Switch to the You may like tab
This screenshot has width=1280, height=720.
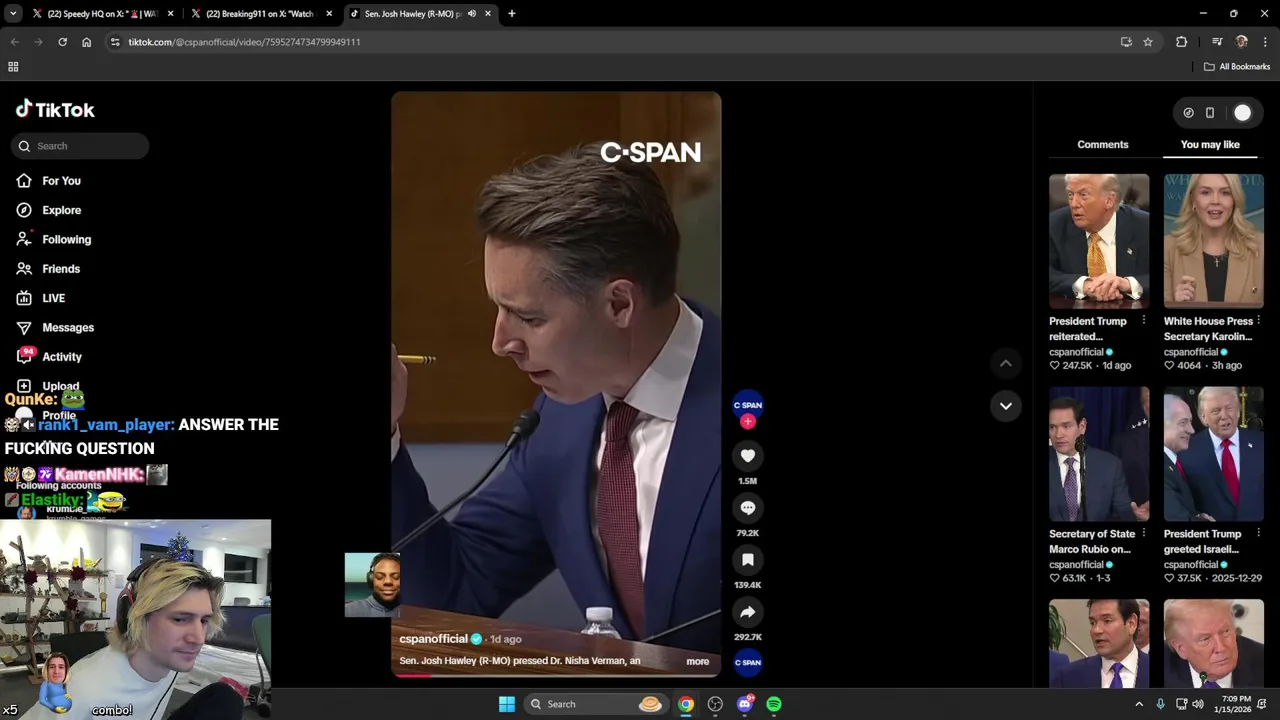1209,145
